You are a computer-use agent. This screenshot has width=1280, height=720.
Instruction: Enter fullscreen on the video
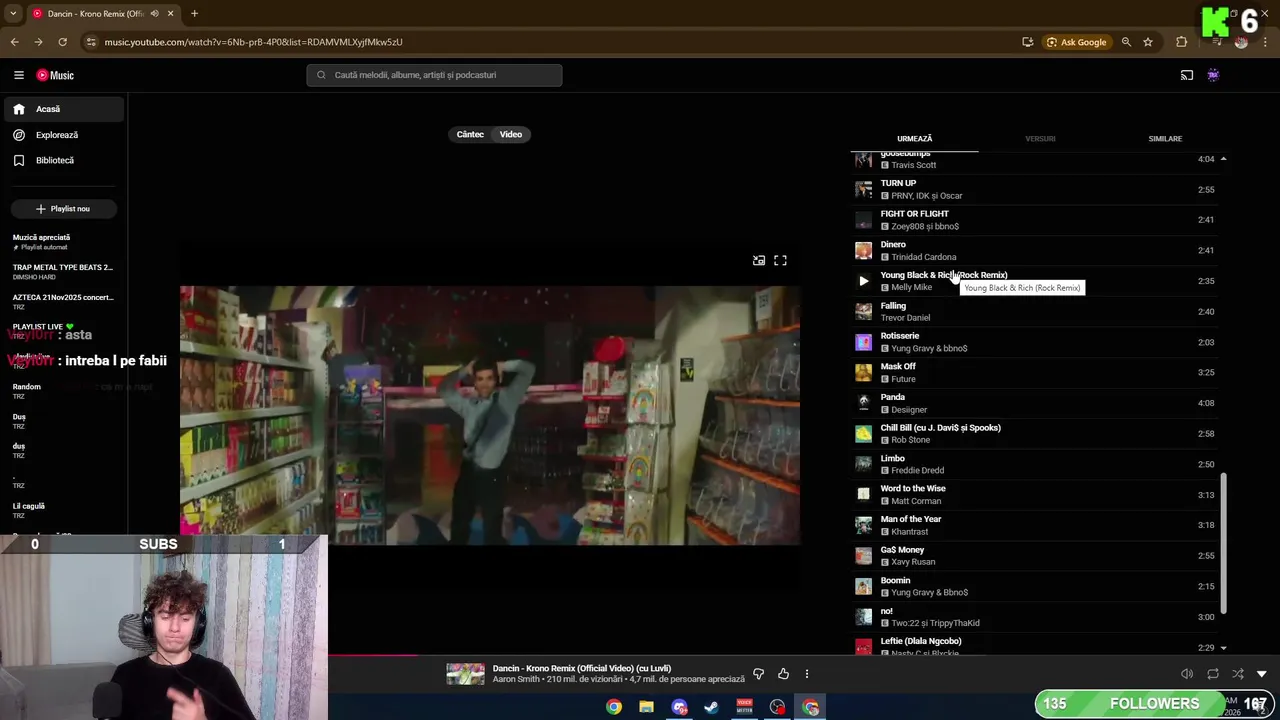click(780, 260)
